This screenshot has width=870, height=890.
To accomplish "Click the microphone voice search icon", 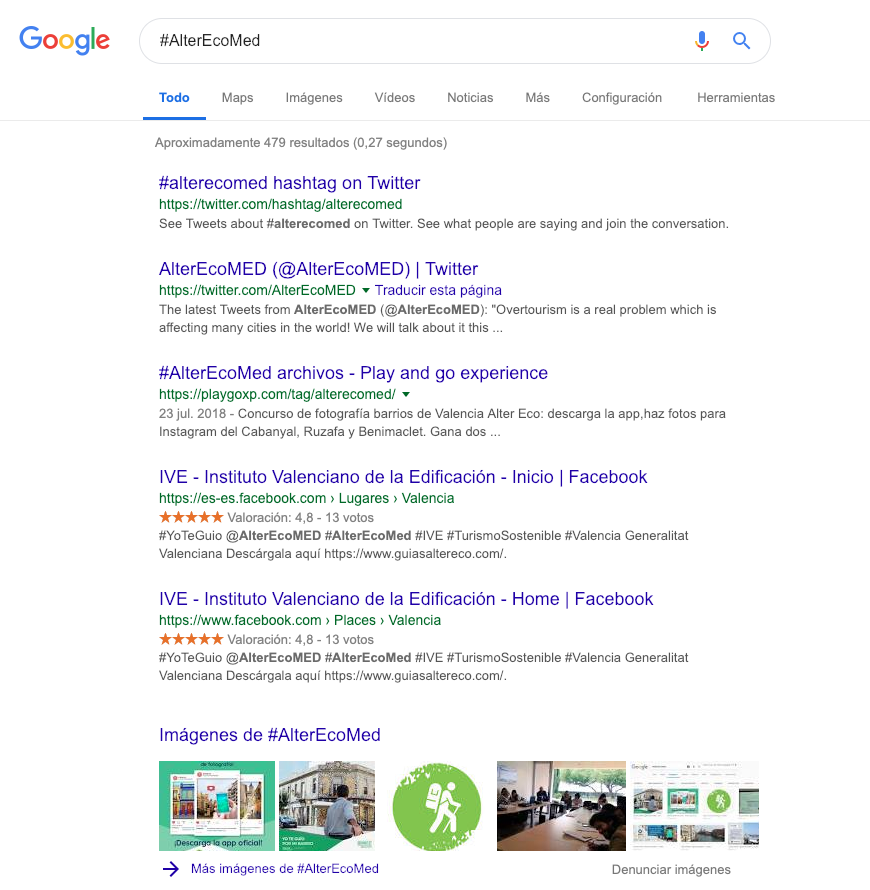I will [x=702, y=41].
